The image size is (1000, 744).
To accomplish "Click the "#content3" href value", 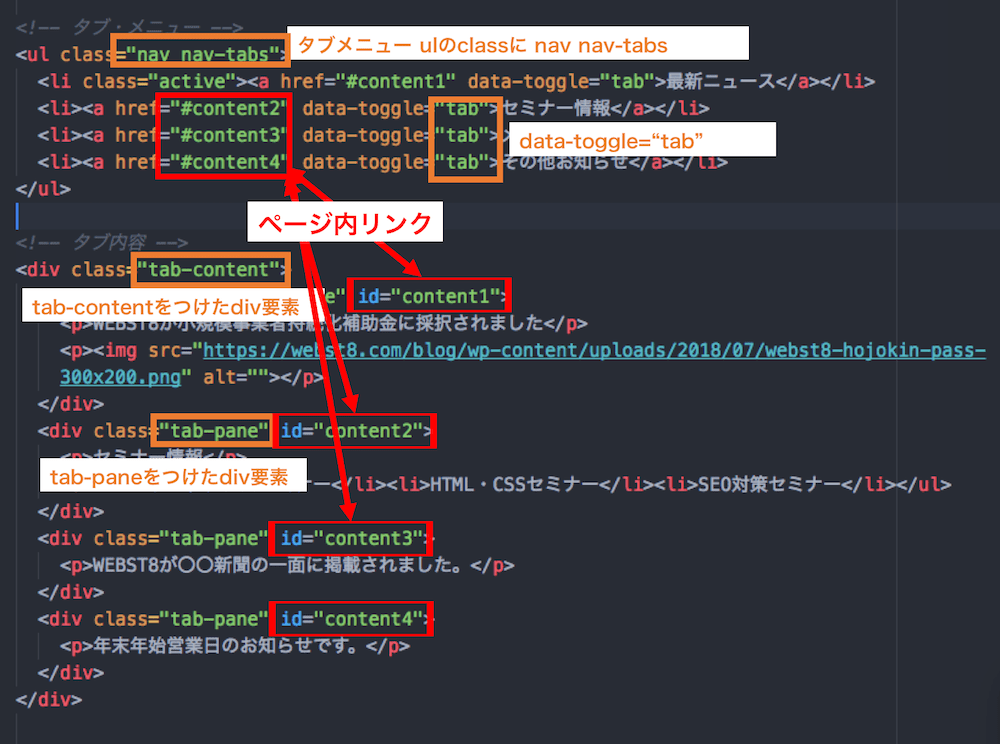I will pyautogui.click(x=222, y=135).
